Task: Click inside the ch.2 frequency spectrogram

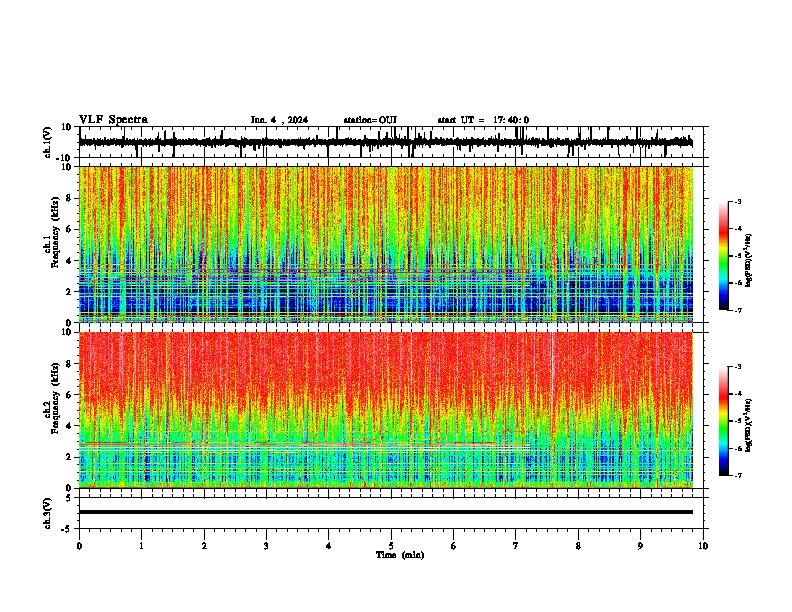Action: 386,410
